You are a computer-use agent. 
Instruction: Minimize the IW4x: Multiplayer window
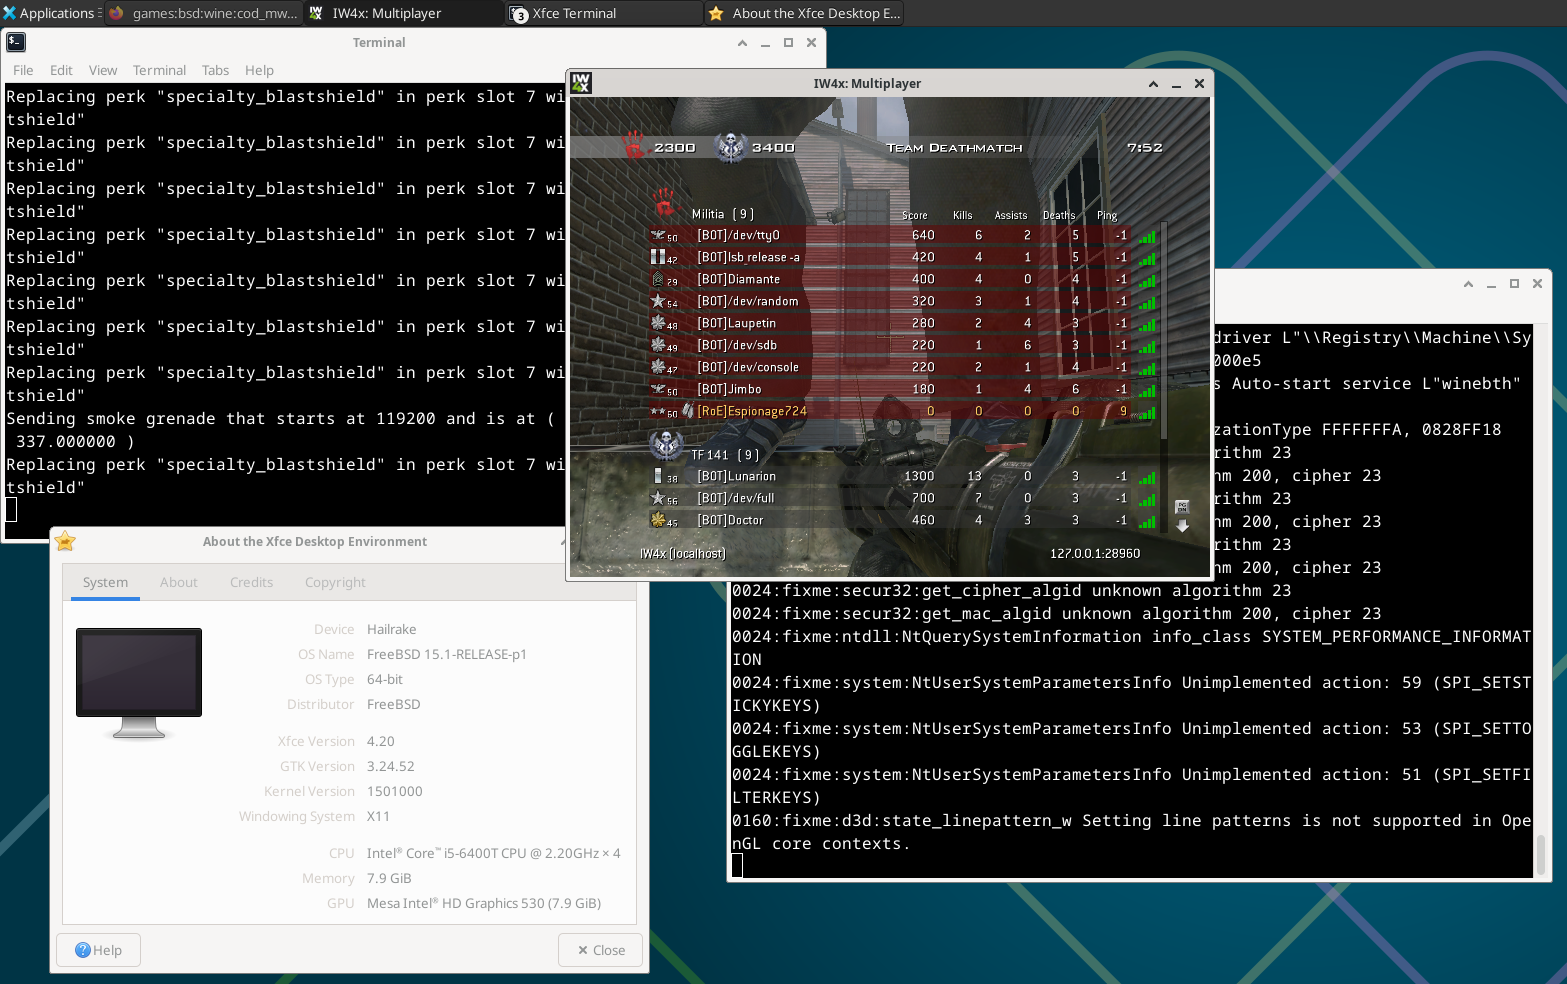coord(1176,84)
